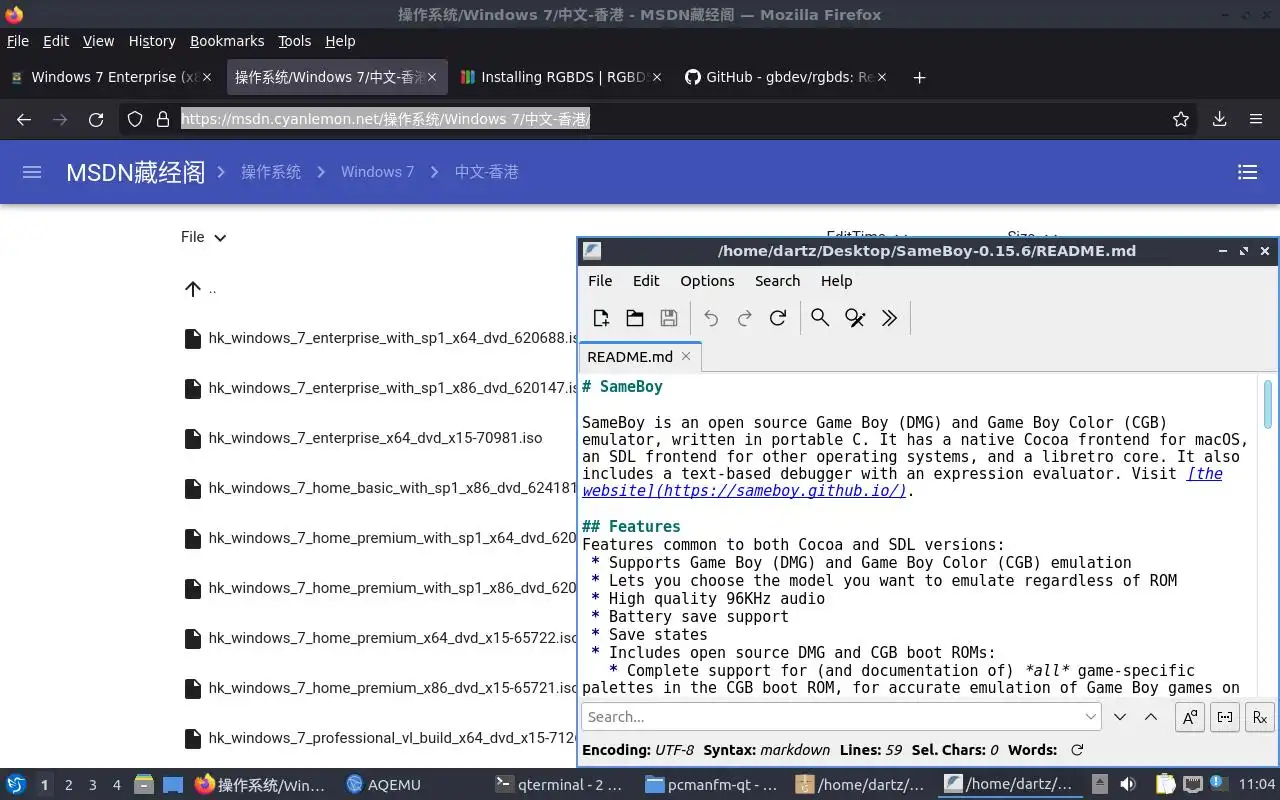
Task: Open FeatherPad Edit menu
Action: (x=646, y=281)
